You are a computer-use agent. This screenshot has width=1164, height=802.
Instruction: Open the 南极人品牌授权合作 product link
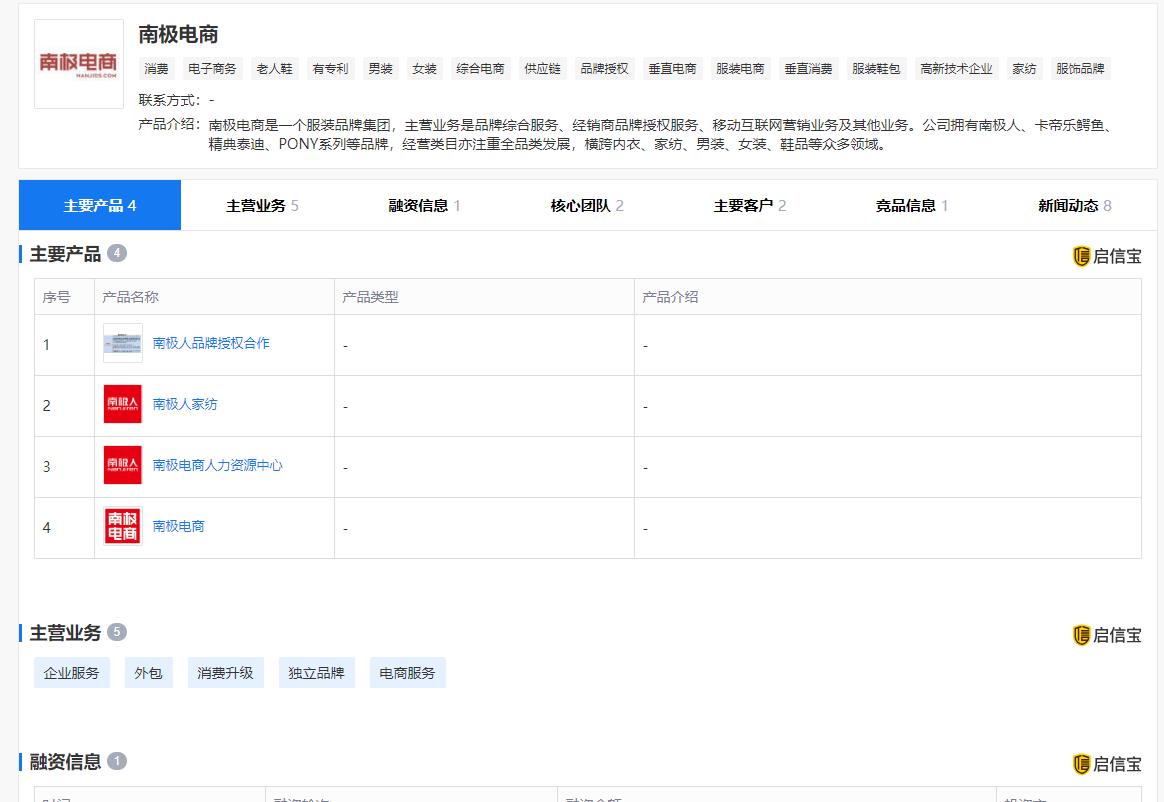click(x=213, y=344)
